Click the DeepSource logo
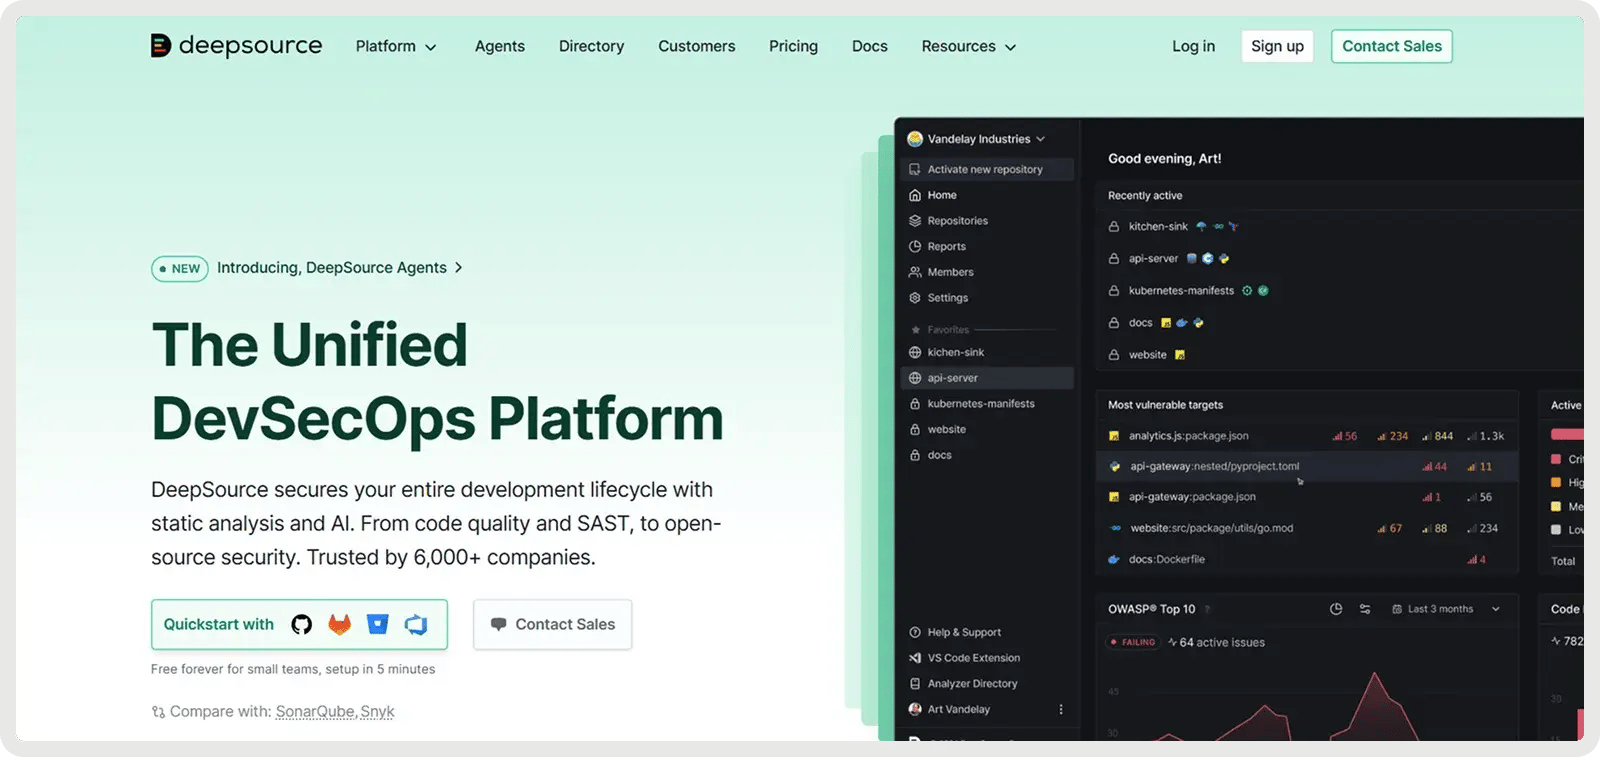Image resolution: width=1600 pixels, height=757 pixels. pyautogui.click(x=236, y=46)
